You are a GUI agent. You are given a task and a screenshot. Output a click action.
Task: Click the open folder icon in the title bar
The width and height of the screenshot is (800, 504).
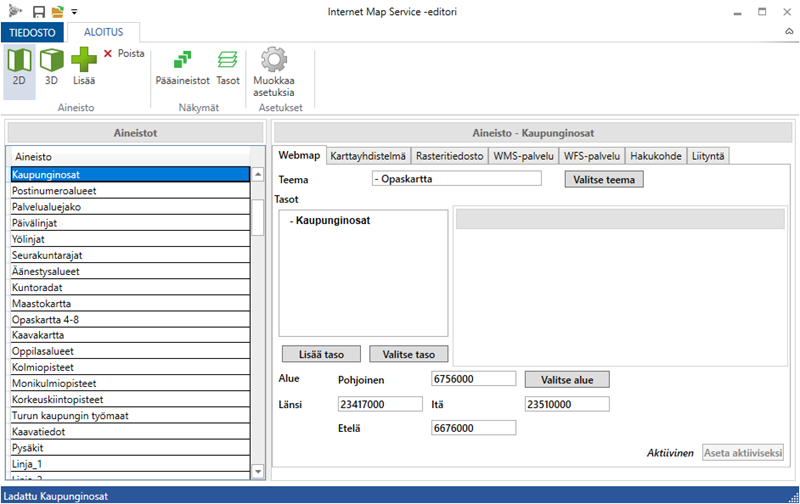click(58, 11)
